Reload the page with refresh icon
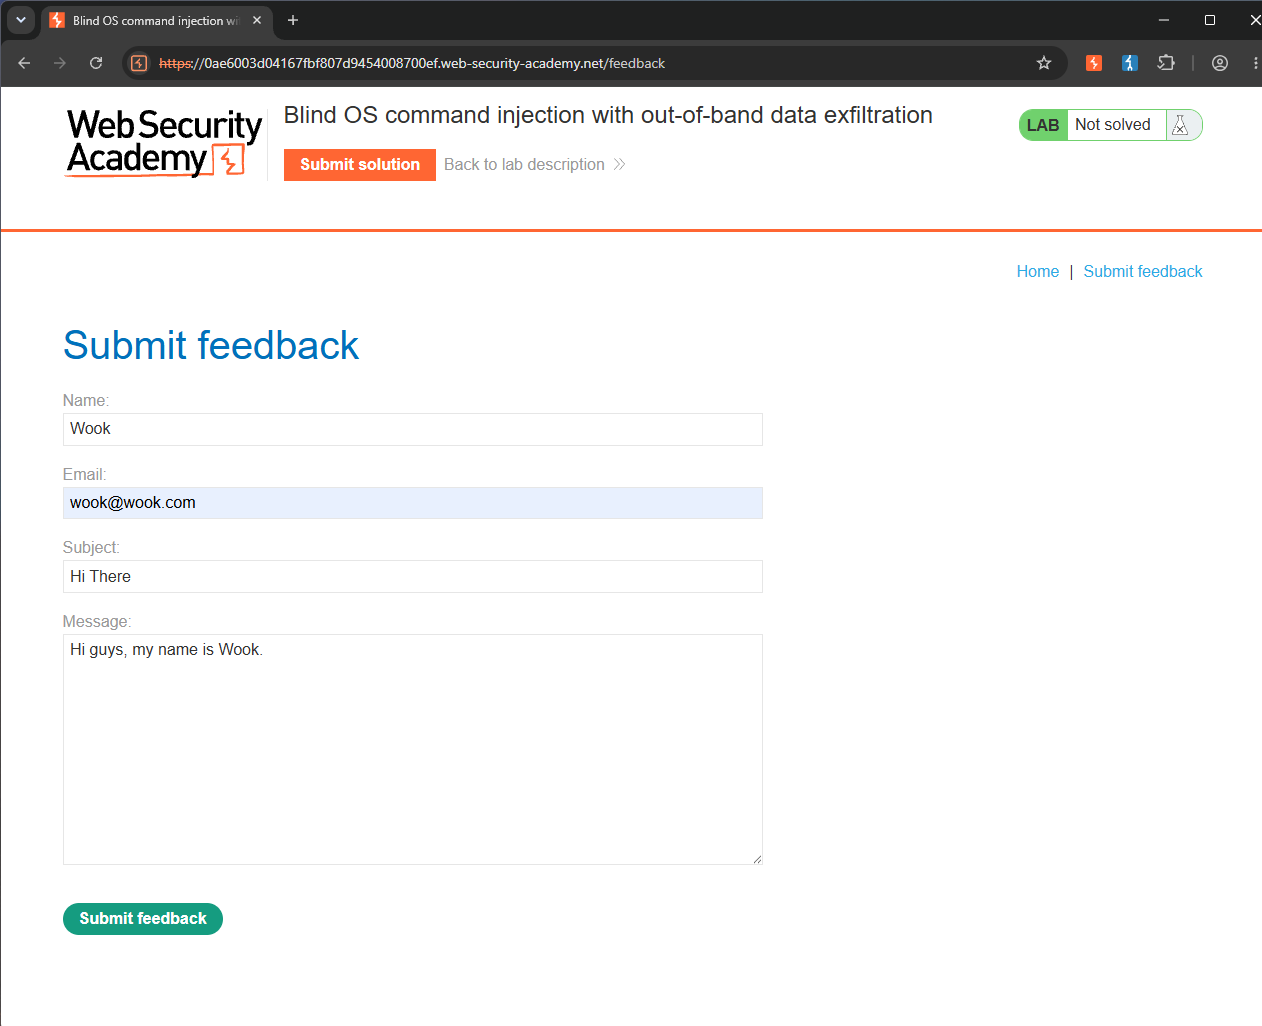 pyautogui.click(x=96, y=63)
